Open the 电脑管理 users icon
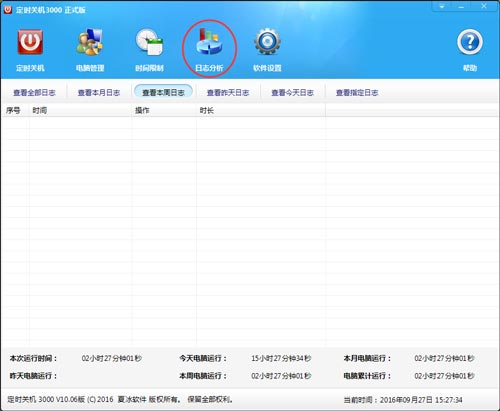 [90, 42]
